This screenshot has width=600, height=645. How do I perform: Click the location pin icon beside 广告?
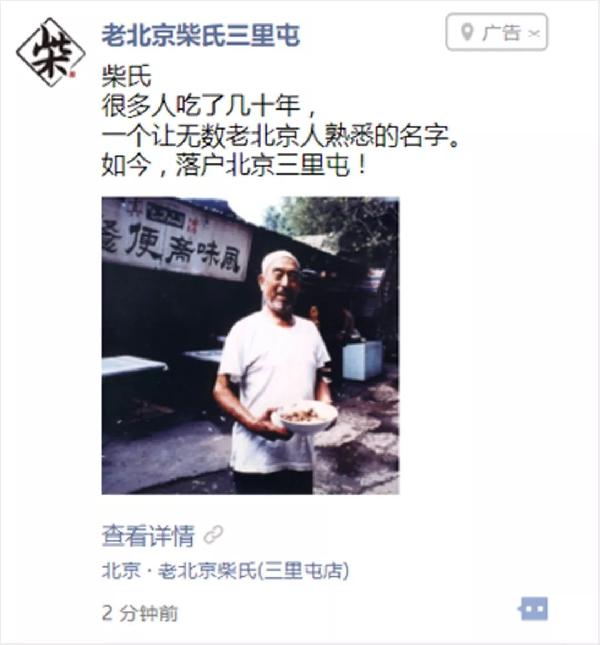[466, 32]
